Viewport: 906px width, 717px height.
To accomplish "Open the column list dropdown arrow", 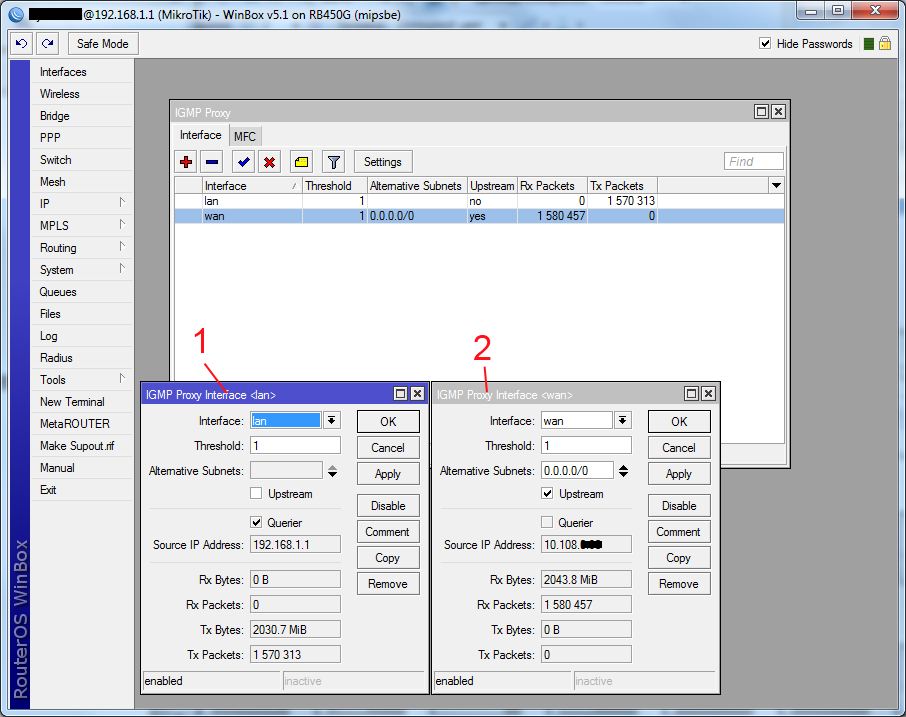I will pos(776,186).
